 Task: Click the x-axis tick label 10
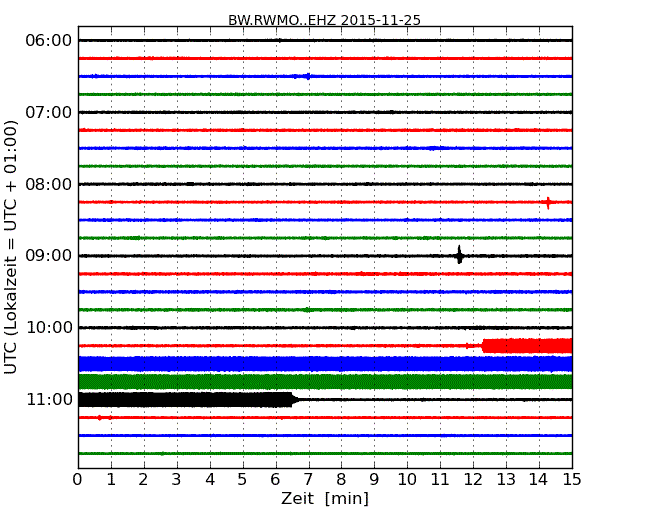[x=407, y=479]
